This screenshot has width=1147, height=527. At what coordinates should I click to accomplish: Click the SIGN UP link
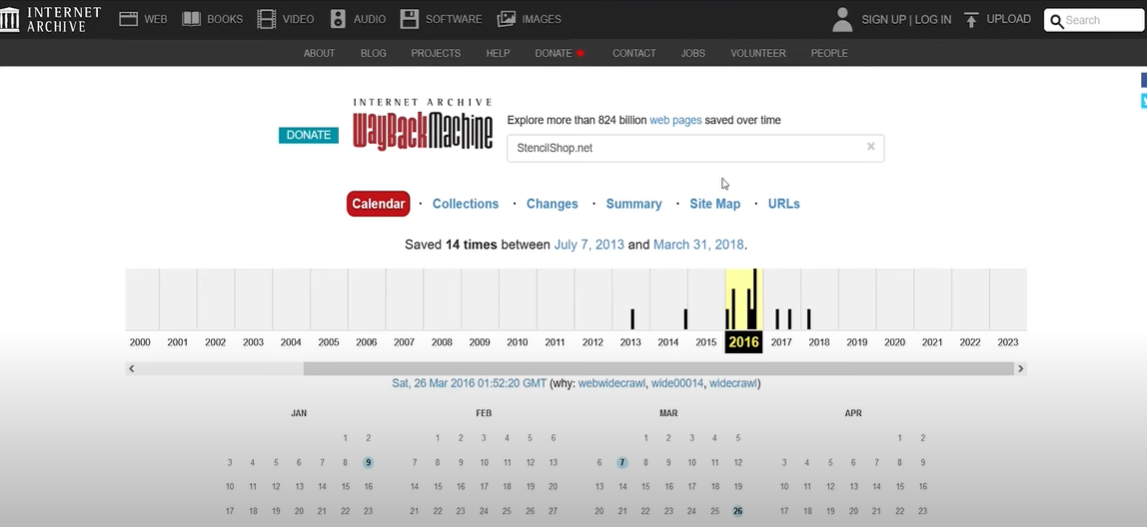click(884, 20)
